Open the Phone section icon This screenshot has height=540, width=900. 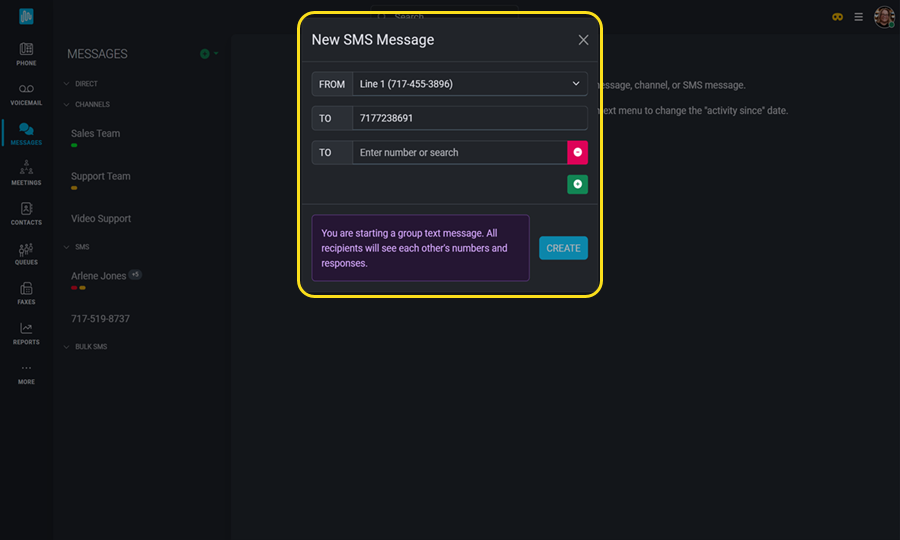[26, 54]
